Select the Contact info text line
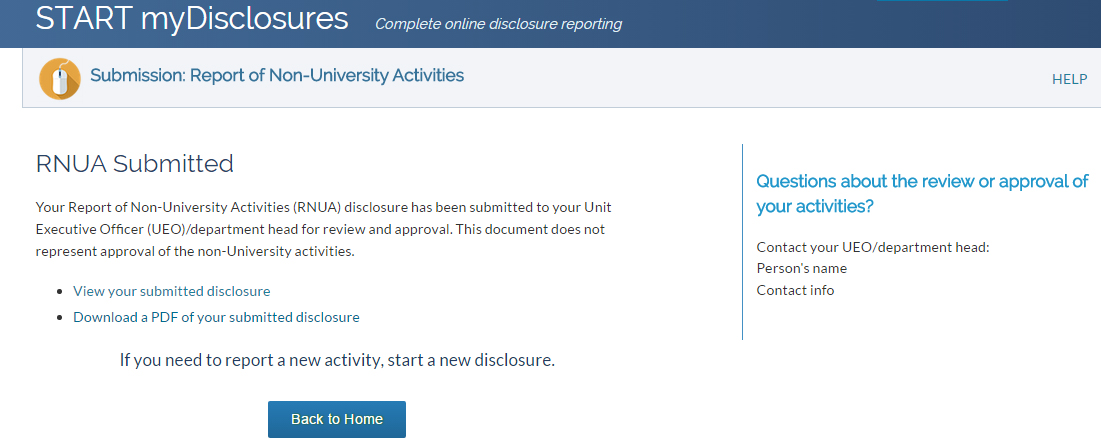 point(796,290)
